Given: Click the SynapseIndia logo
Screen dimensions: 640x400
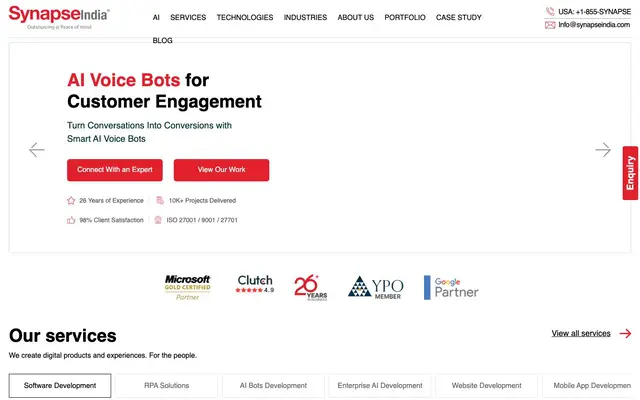Looking at the screenshot, I should click(59, 17).
